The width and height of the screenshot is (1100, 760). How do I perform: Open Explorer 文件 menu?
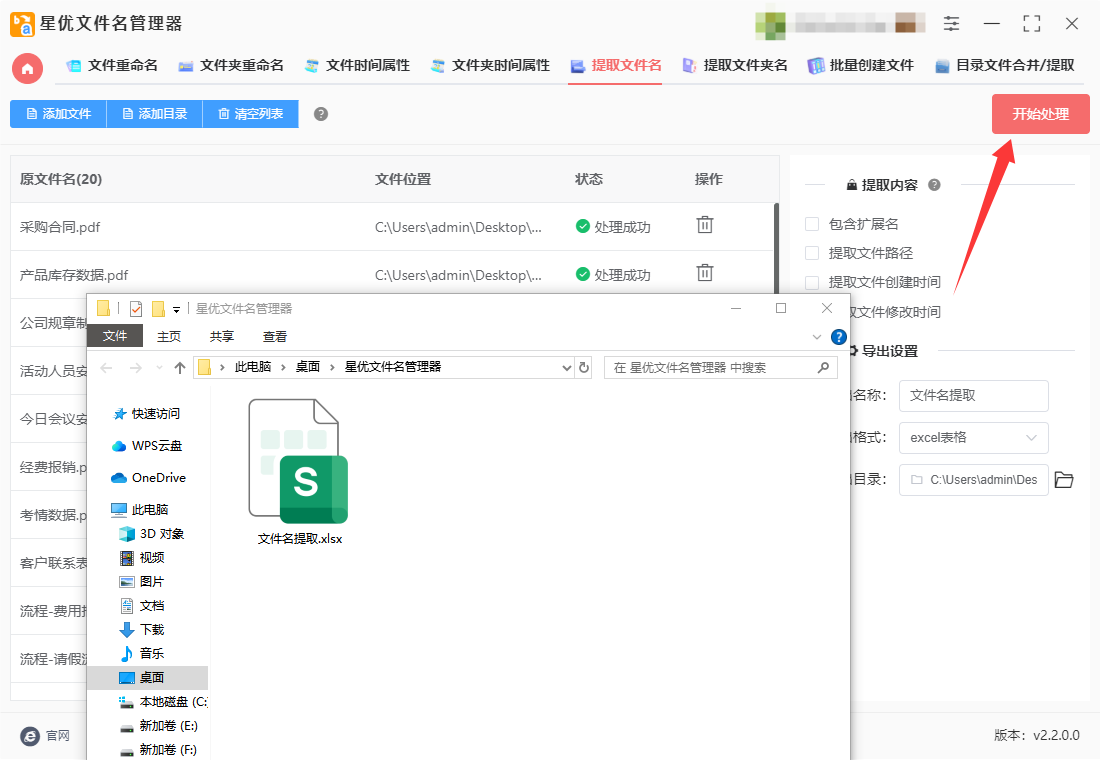pos(115,336)
